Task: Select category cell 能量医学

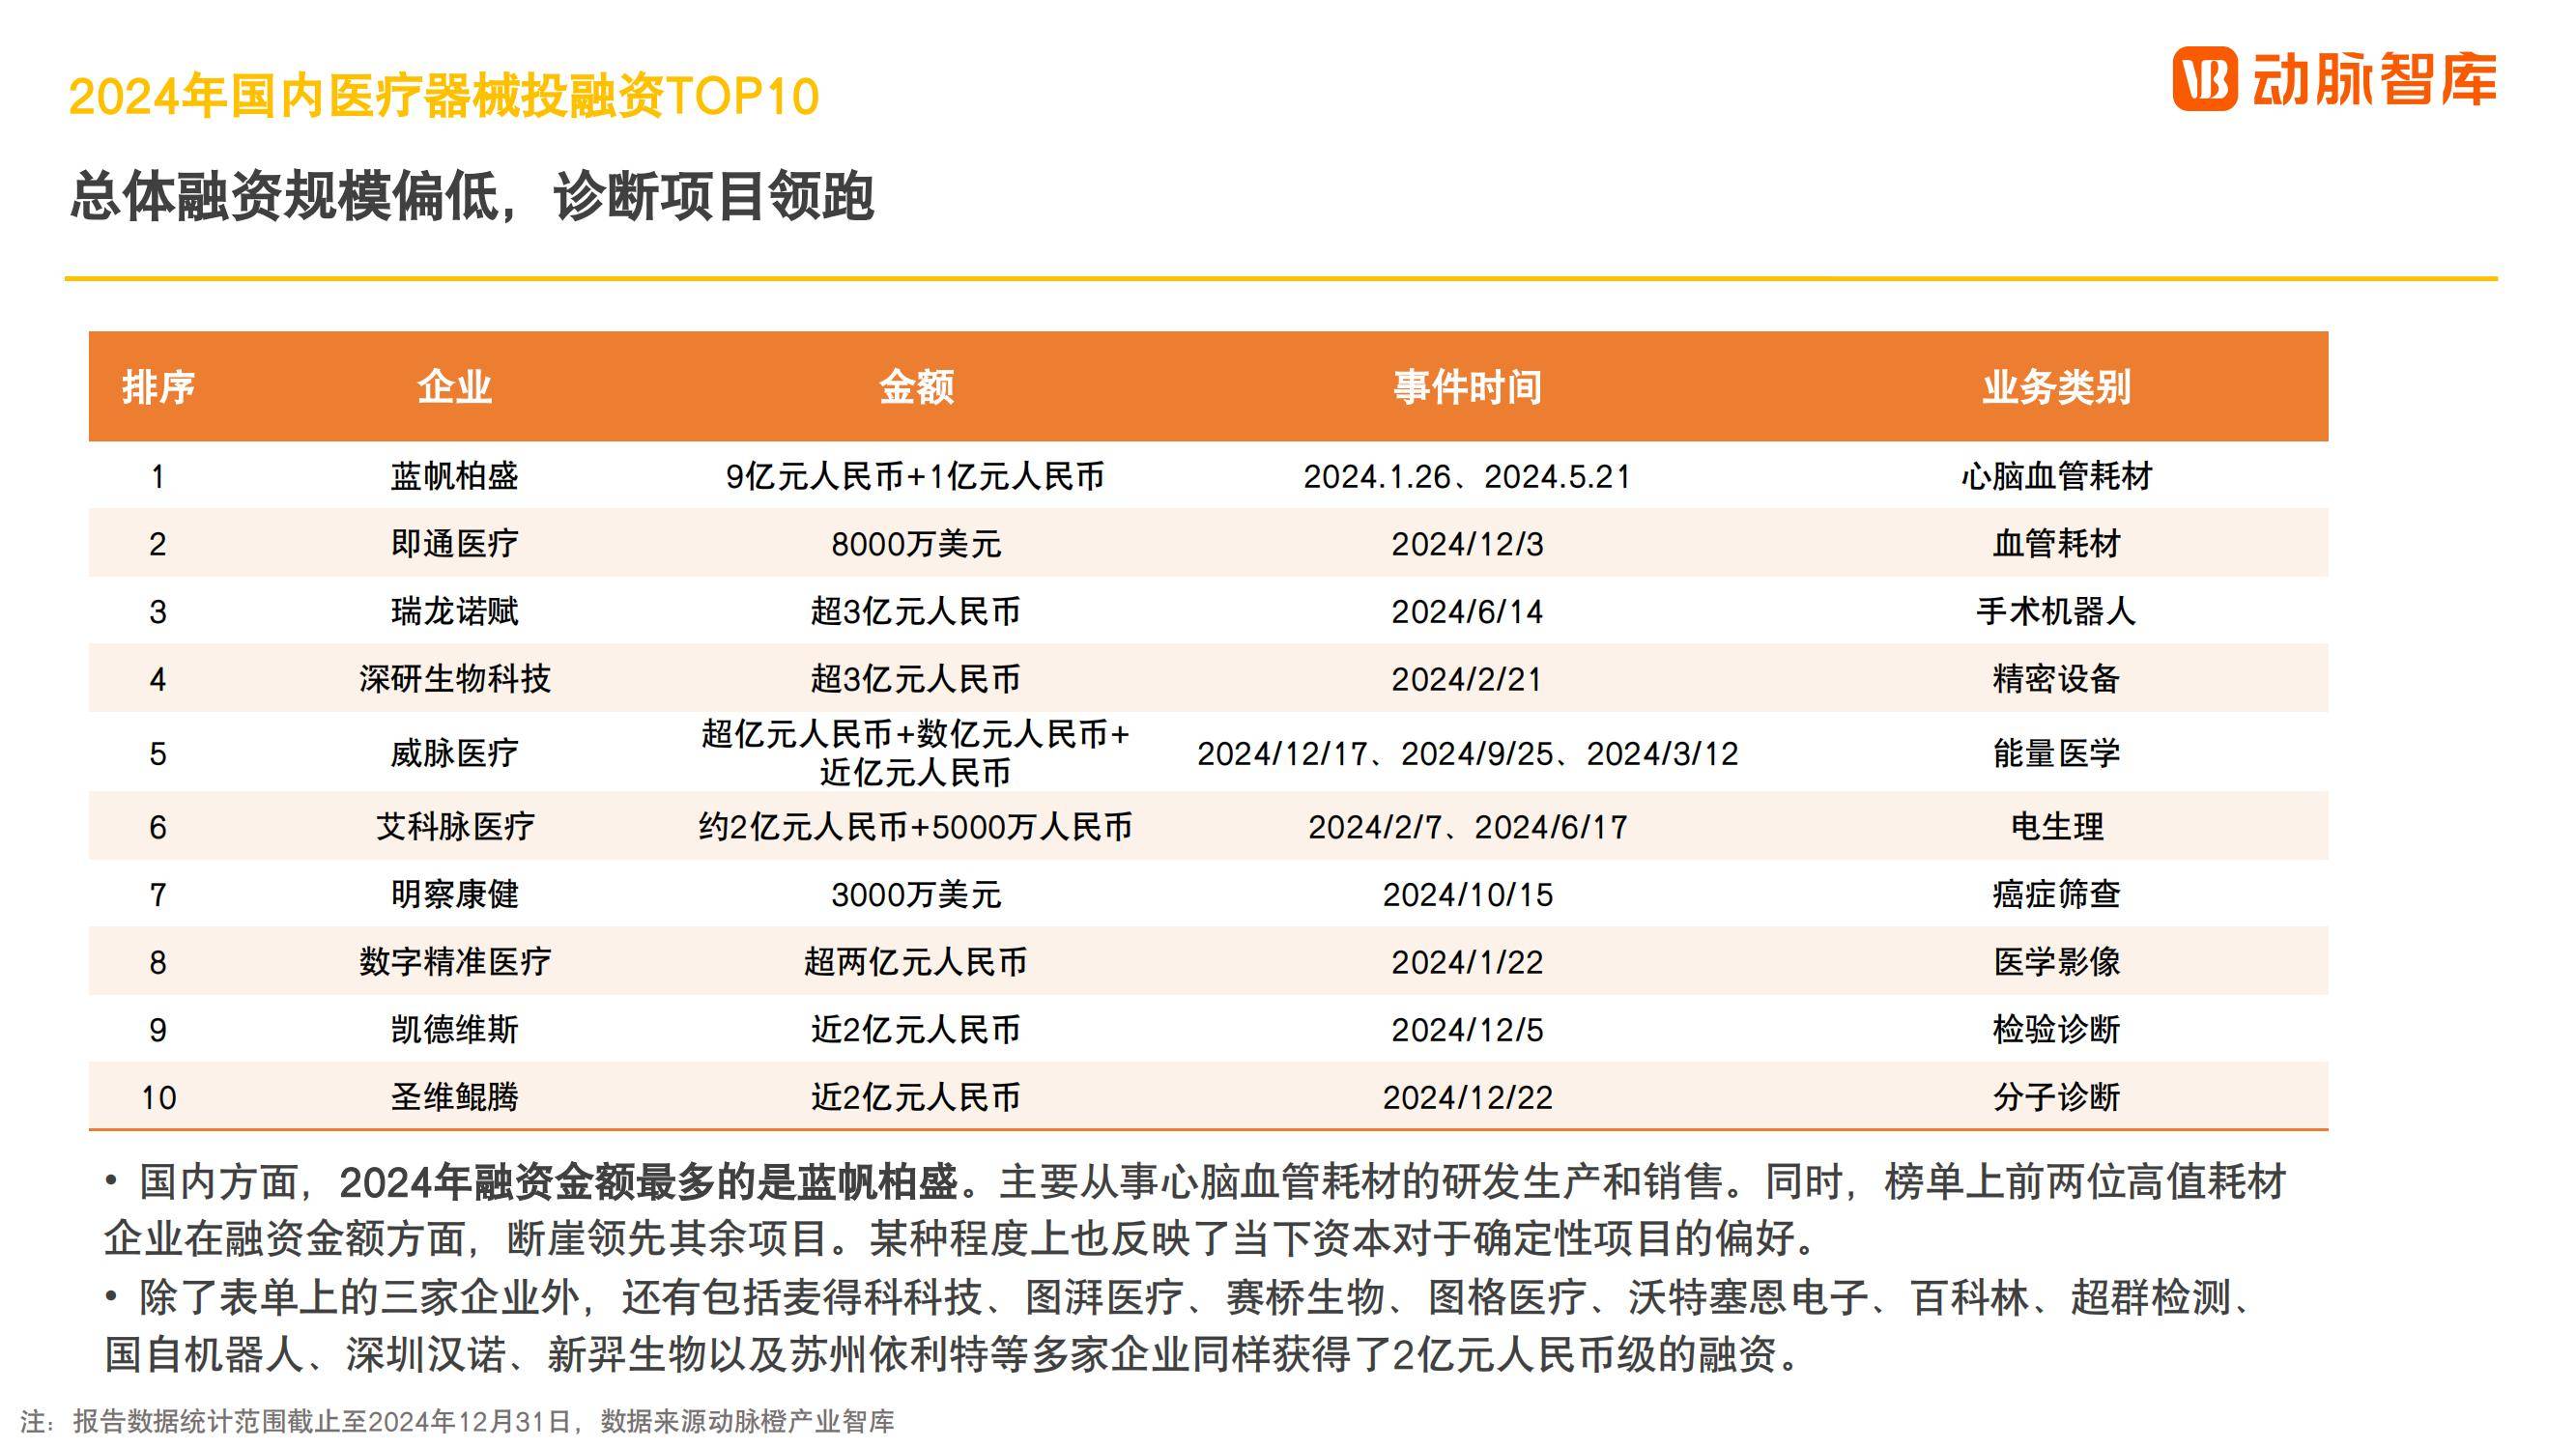Action: point(2056,753)
